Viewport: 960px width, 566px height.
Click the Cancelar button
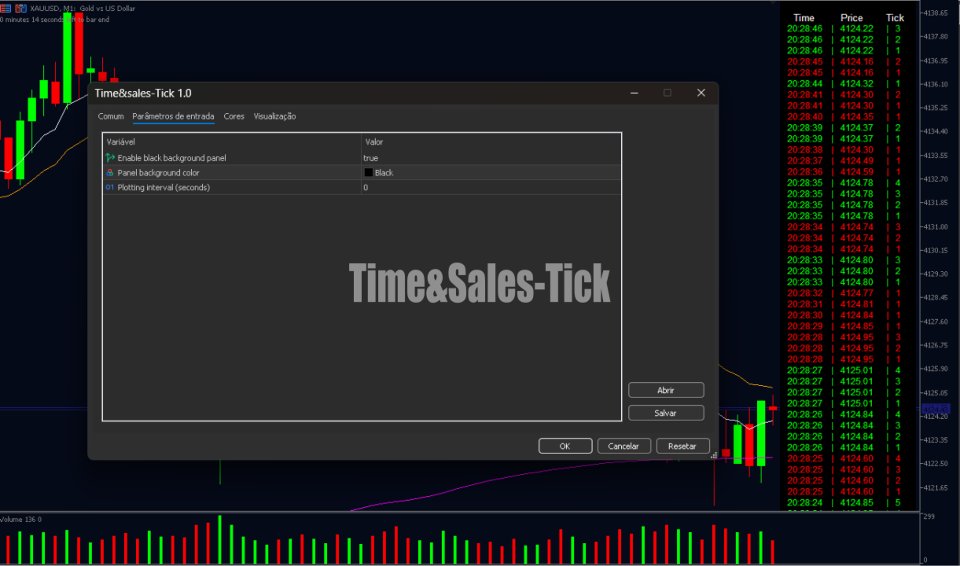(x=623, y=446)
